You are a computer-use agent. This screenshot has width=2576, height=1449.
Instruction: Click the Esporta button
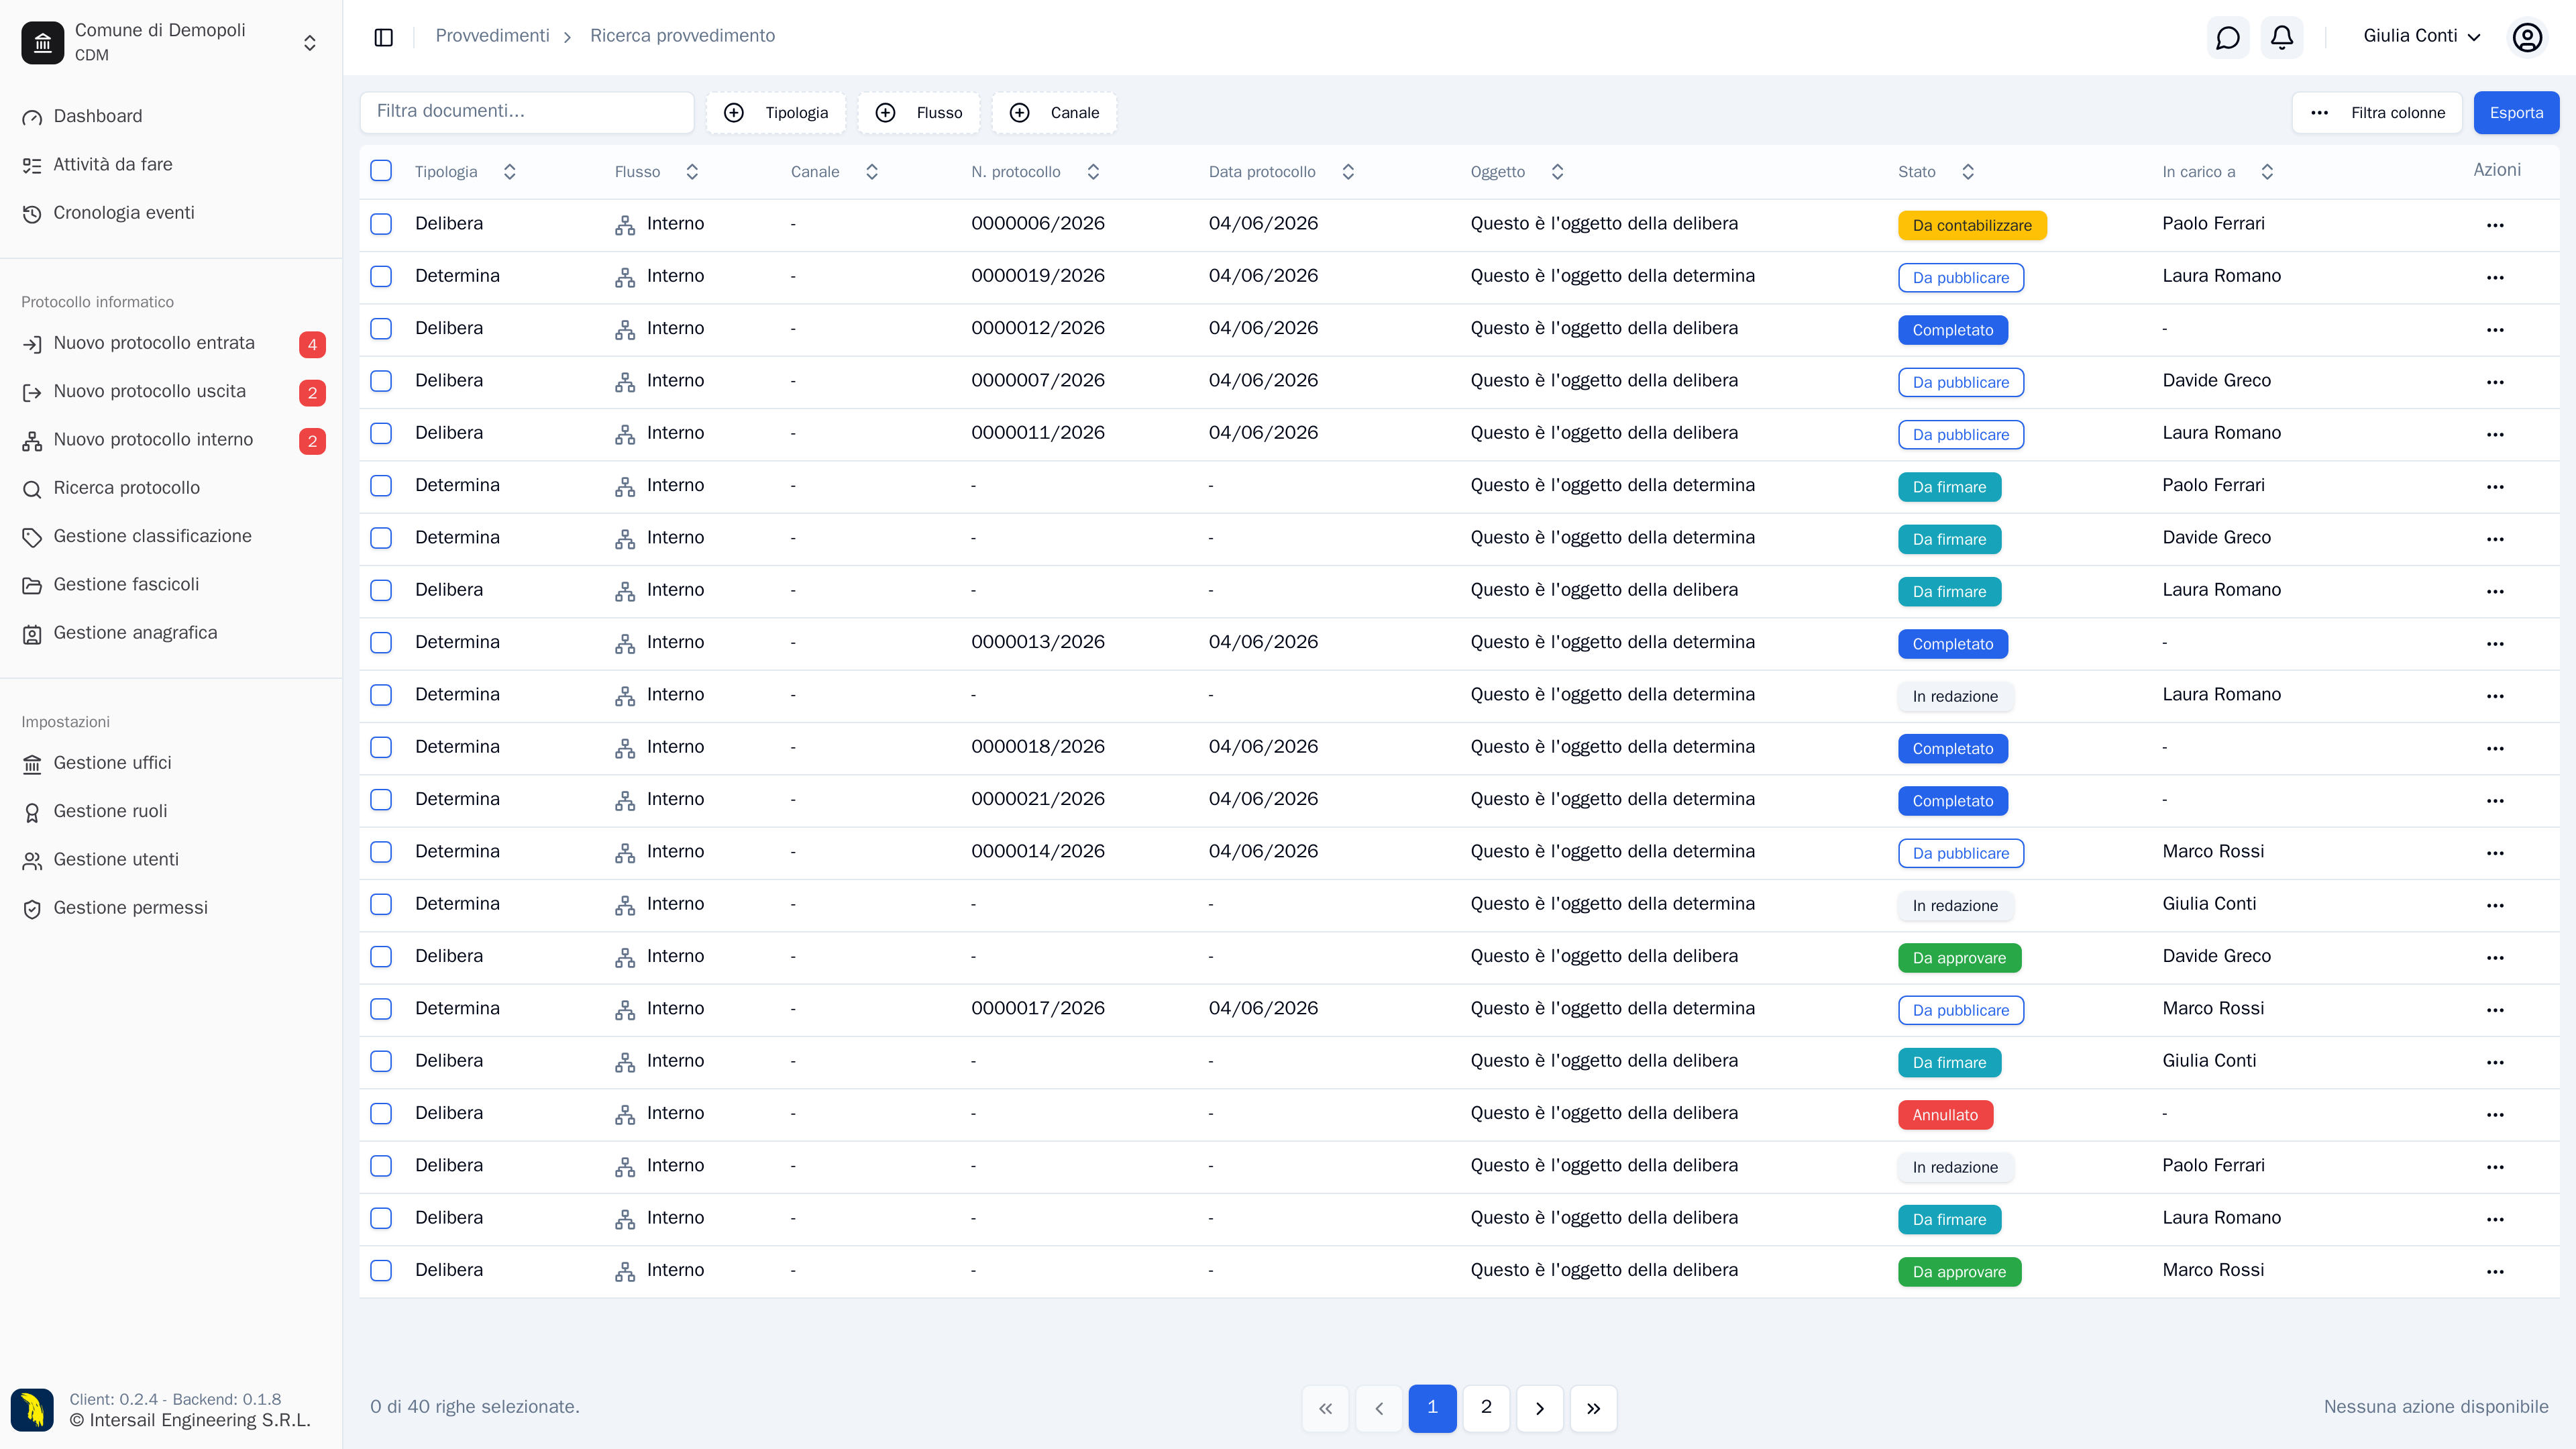2516,113
